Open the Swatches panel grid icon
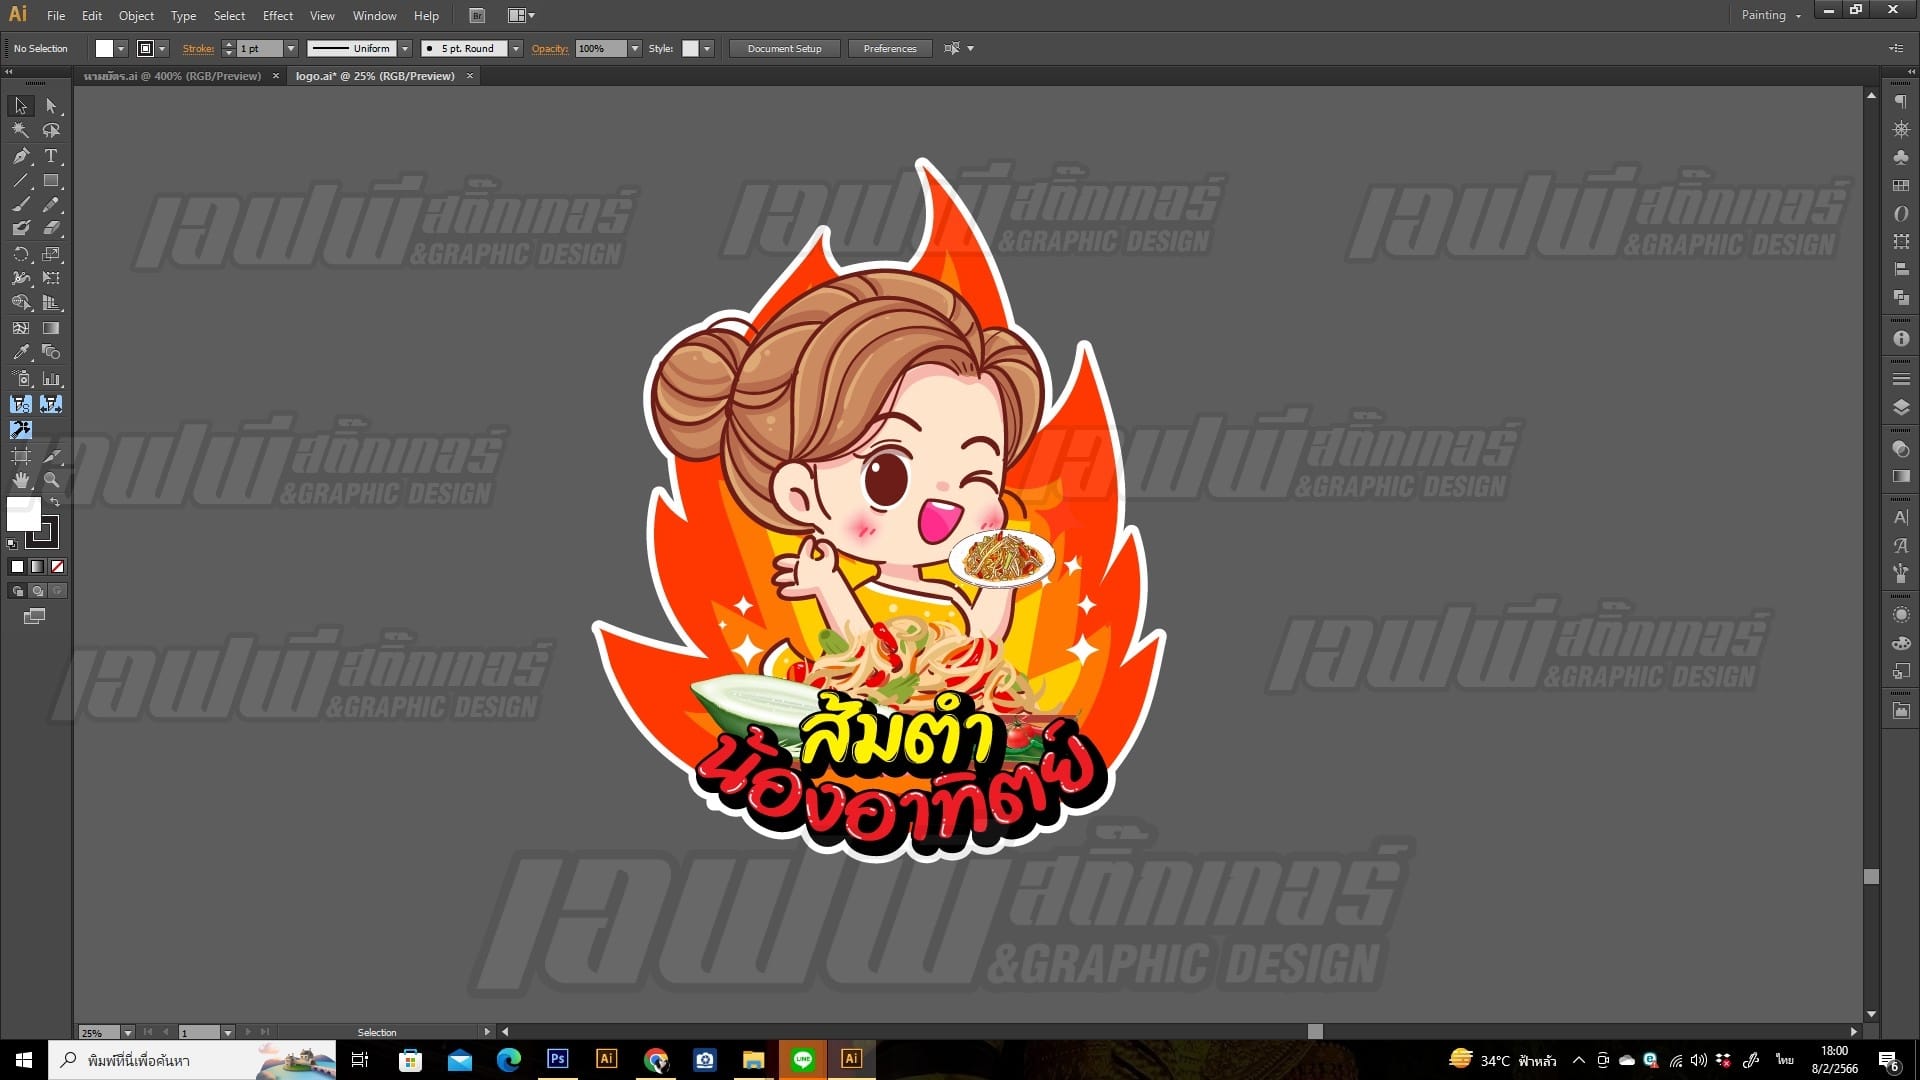The height and width of the screenshot is (1080, 1920). coord(1901,186)
